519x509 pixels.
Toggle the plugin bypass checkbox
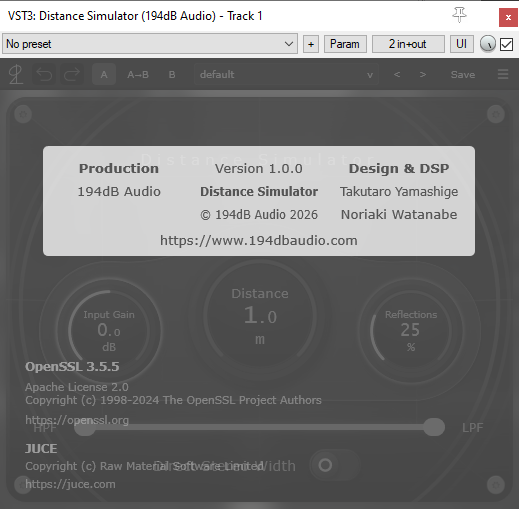[506, 44]
